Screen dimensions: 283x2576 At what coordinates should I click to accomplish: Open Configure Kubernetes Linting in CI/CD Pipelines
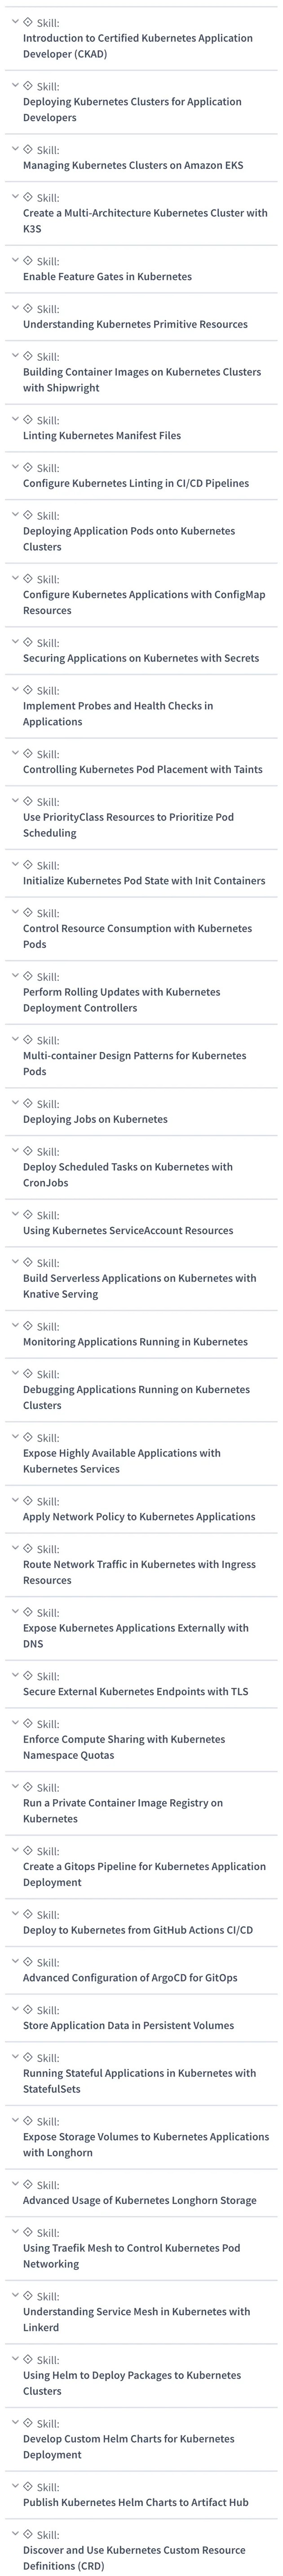[136, 483]
